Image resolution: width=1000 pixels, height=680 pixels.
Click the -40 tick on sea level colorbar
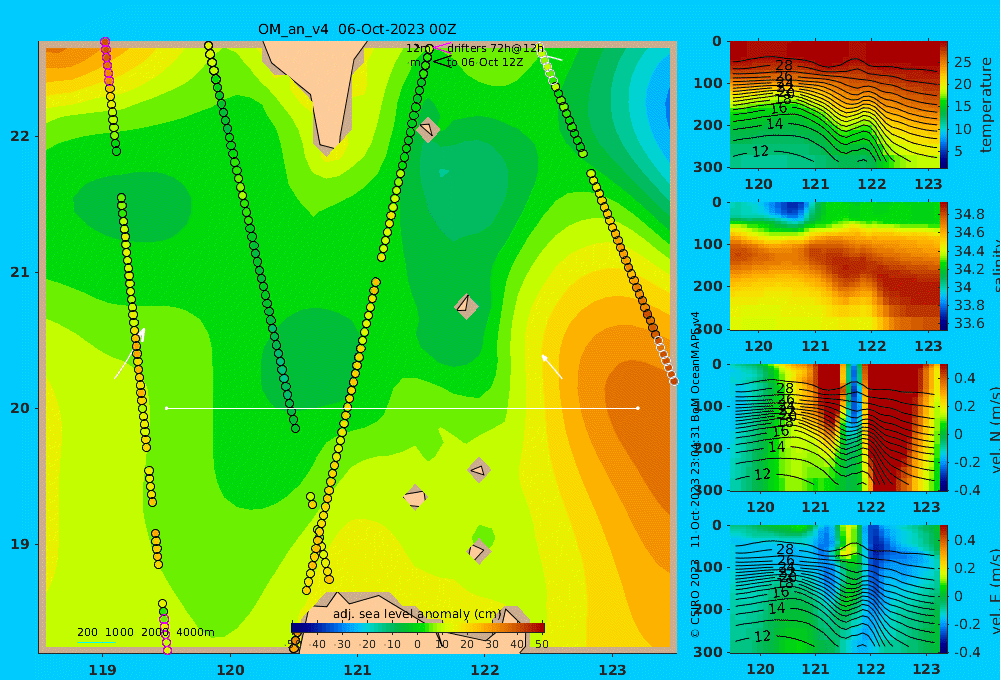pyautogui.click(x=316, y=644)
